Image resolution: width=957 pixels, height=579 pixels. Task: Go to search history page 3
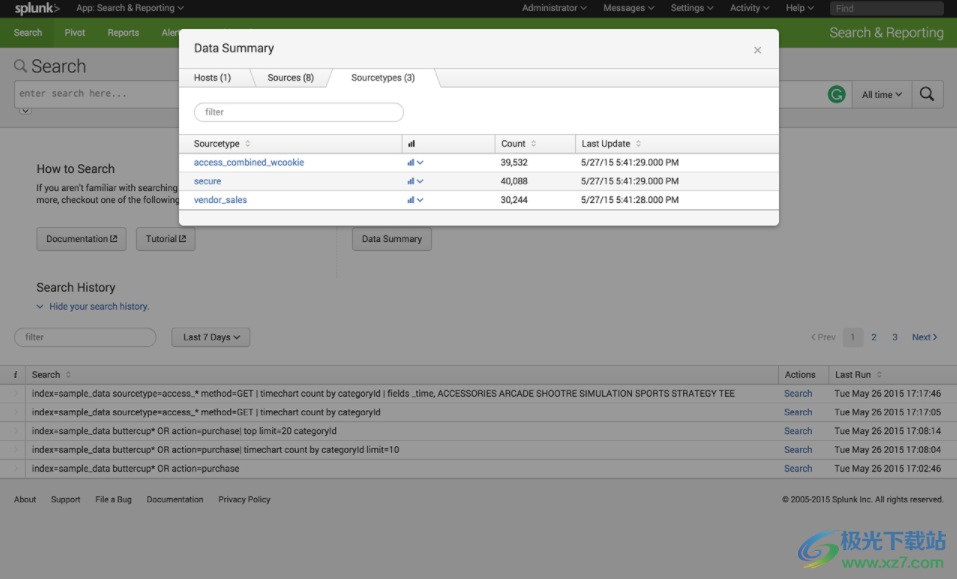pyautogui.click(x=895, y=337)
